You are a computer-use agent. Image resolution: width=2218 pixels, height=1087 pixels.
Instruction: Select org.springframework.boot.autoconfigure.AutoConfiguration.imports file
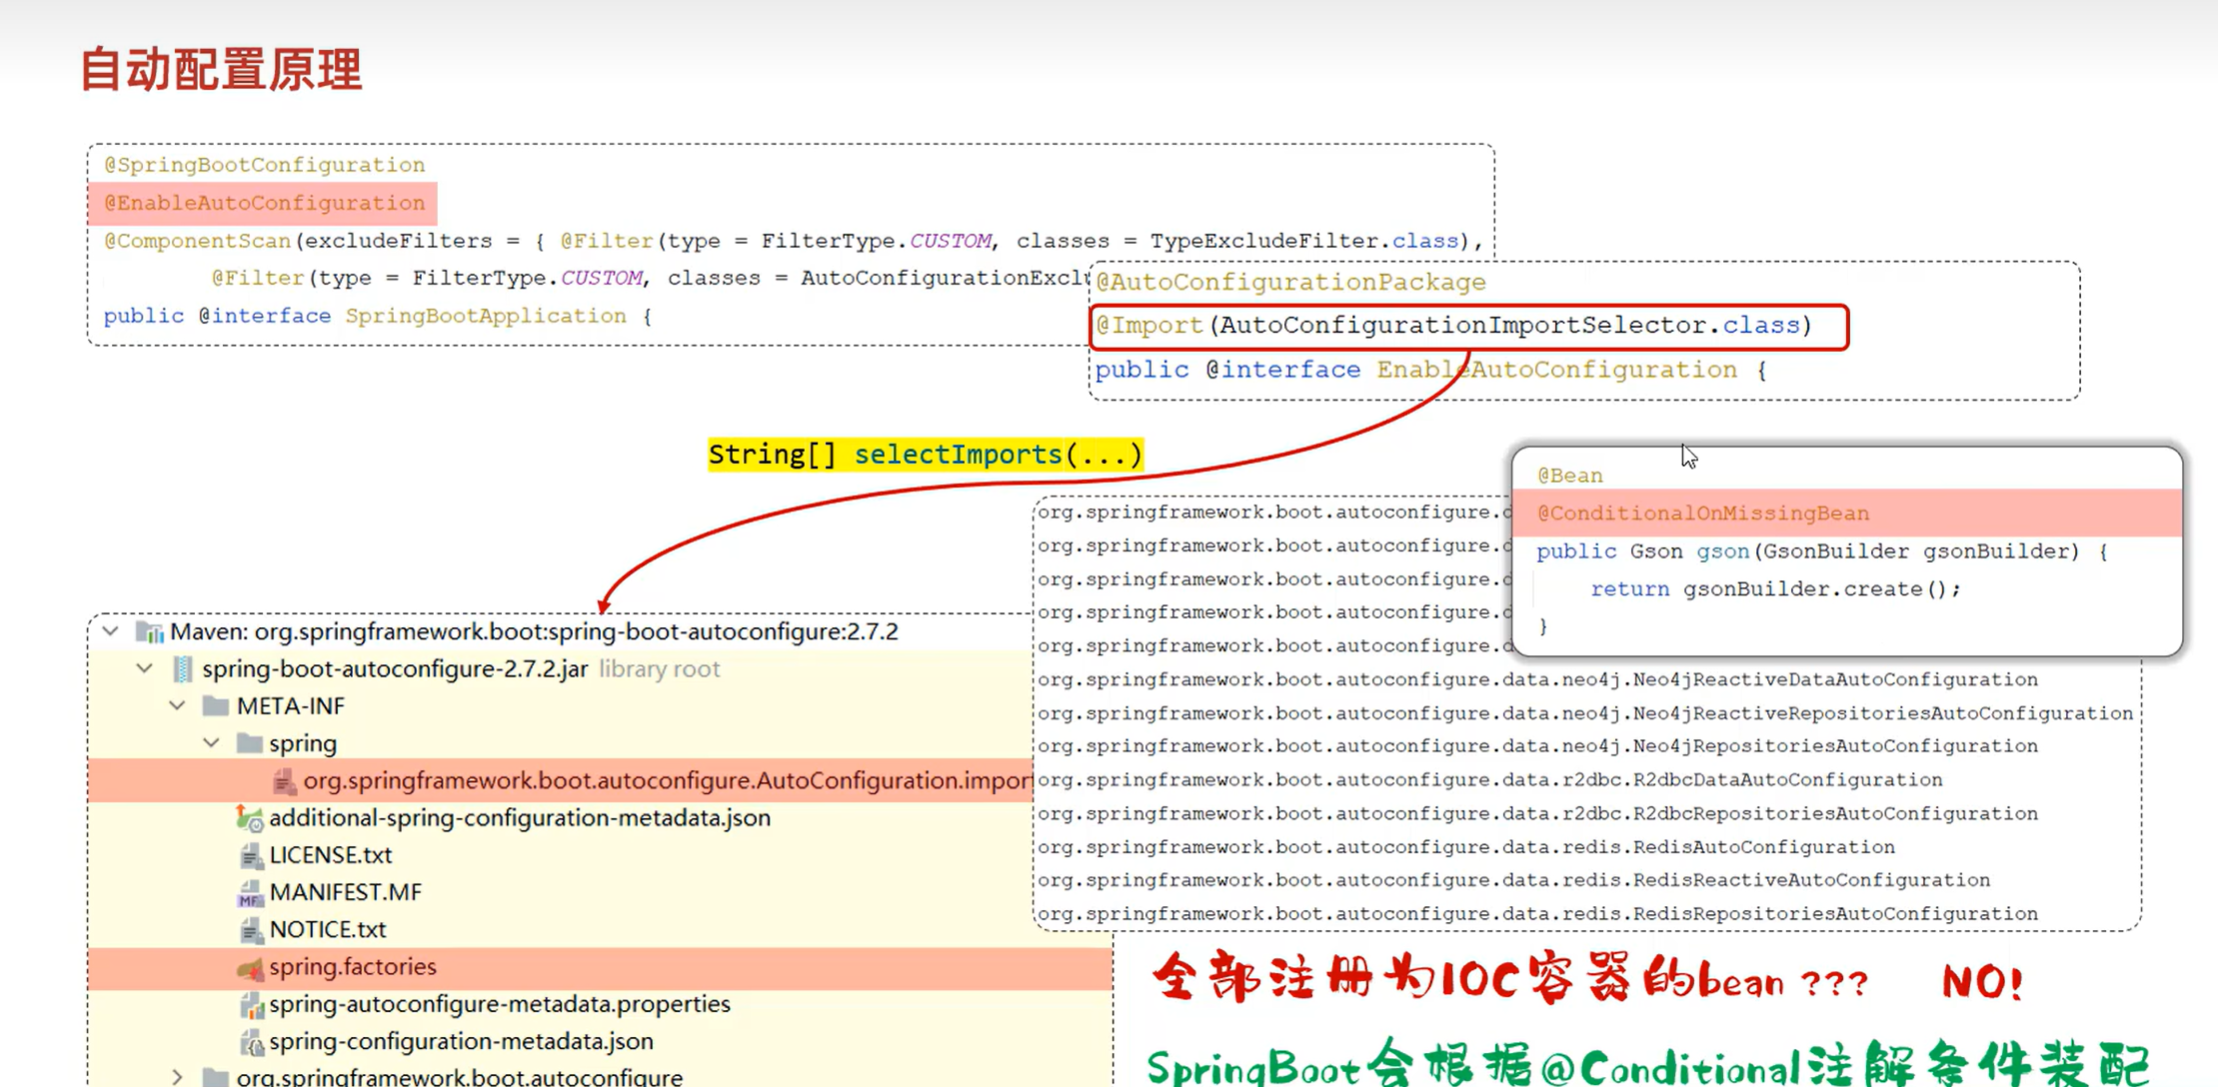click(x=667, y=781)
